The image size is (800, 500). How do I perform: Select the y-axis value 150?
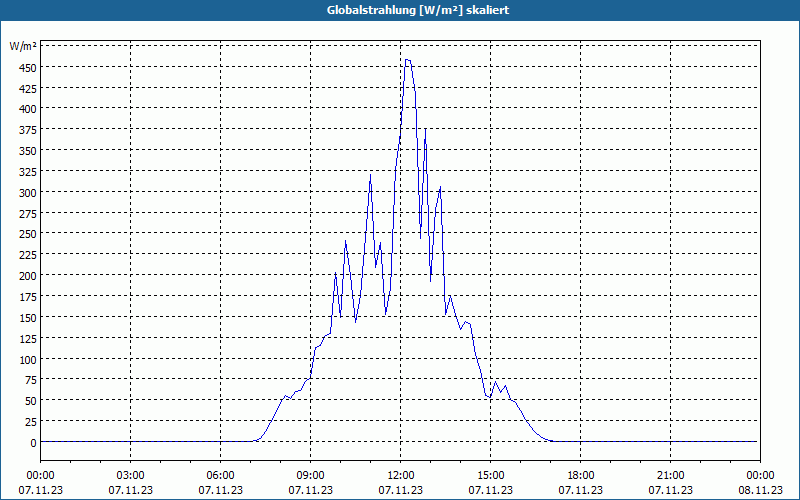pos(27,318)
